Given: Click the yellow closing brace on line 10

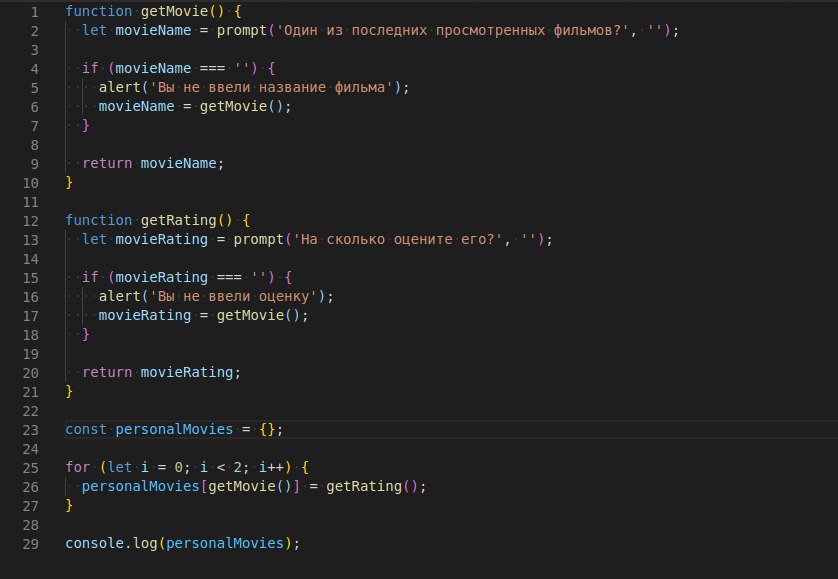Looking at the screenshot, I should tap(69, 182).
